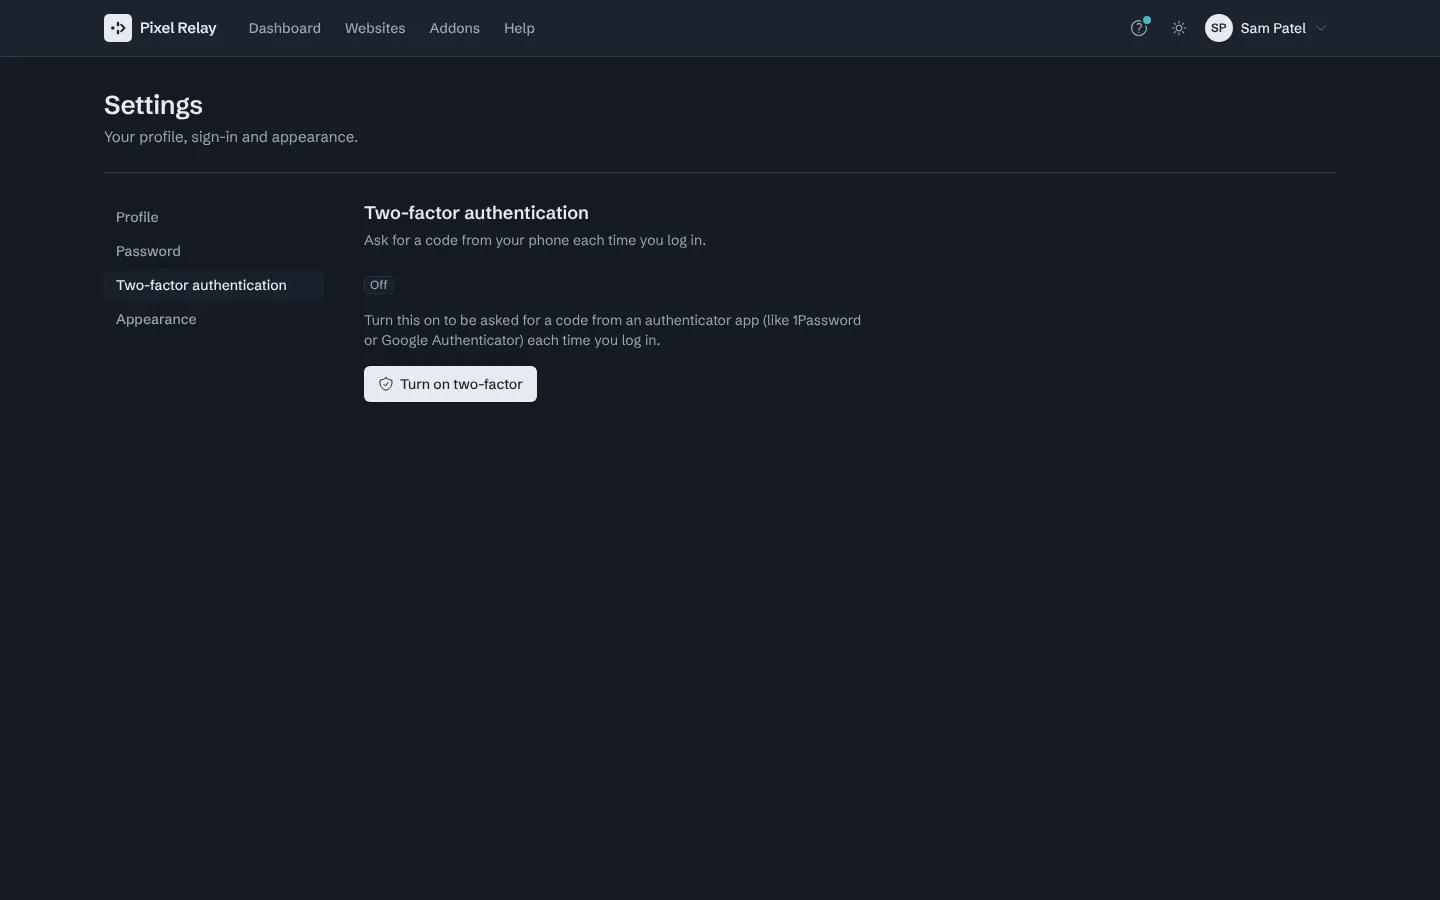
Task: Click the Pixel Relay logo icon
Action: (118, 28)
